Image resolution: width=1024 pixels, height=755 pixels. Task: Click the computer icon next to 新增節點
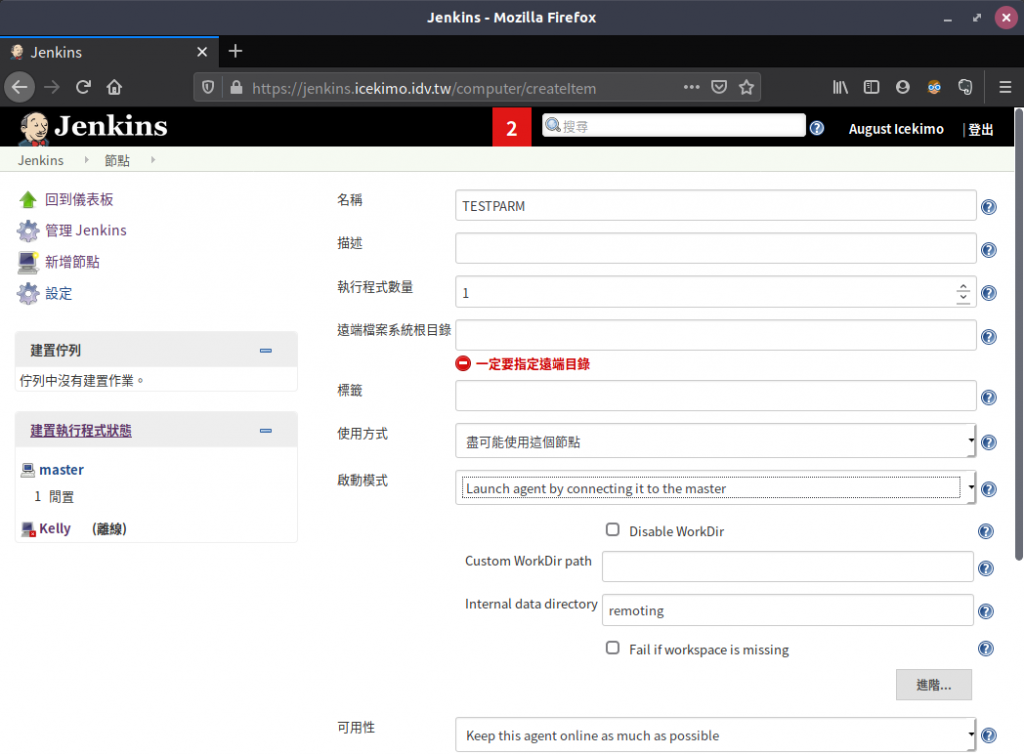point(27,263)
